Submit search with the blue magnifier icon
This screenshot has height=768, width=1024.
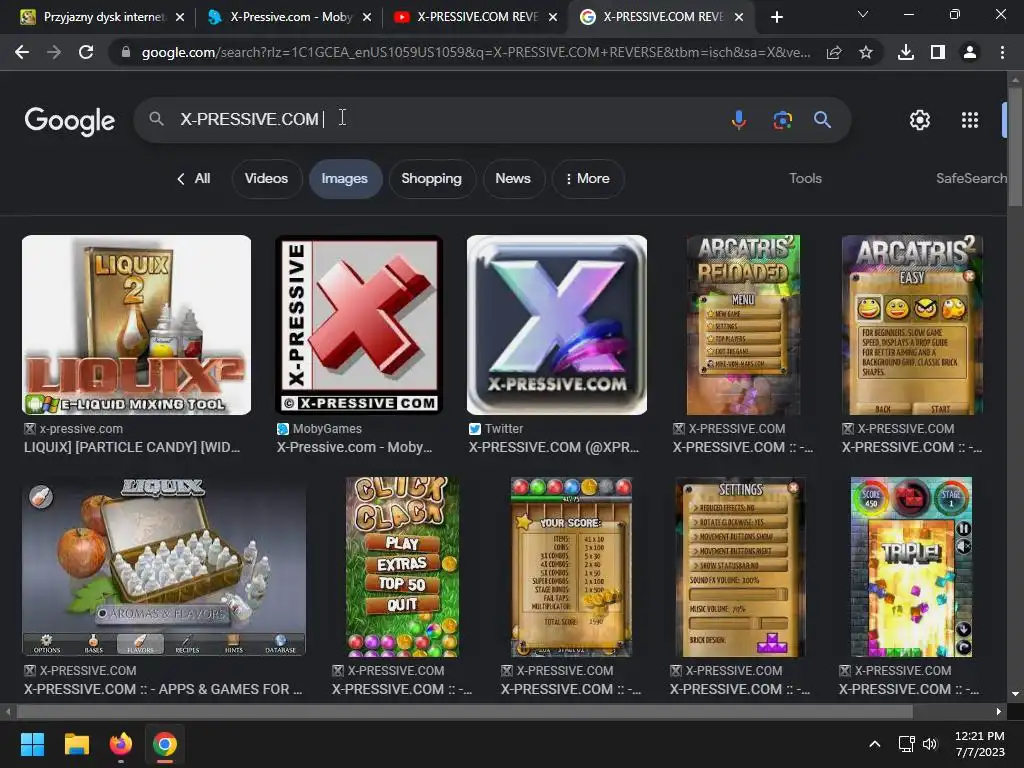[x=822, y=120]
